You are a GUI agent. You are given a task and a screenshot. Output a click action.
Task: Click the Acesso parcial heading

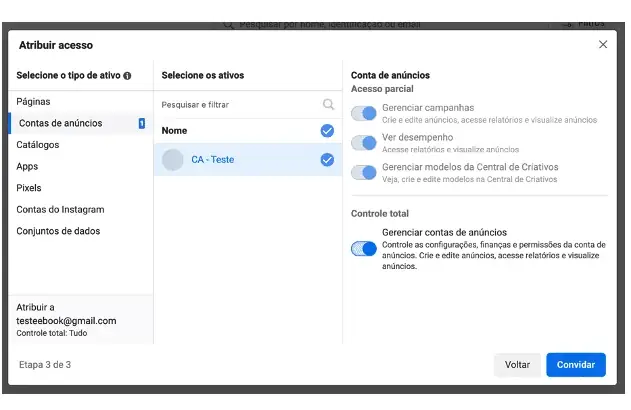(x=382, y=89)
